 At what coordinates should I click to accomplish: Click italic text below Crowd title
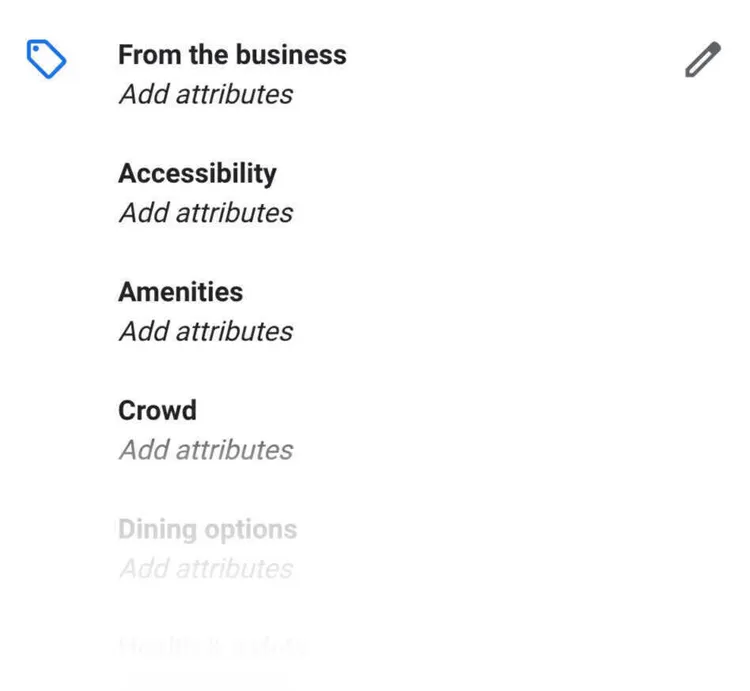pyautogui.click(x=206, y=450)
